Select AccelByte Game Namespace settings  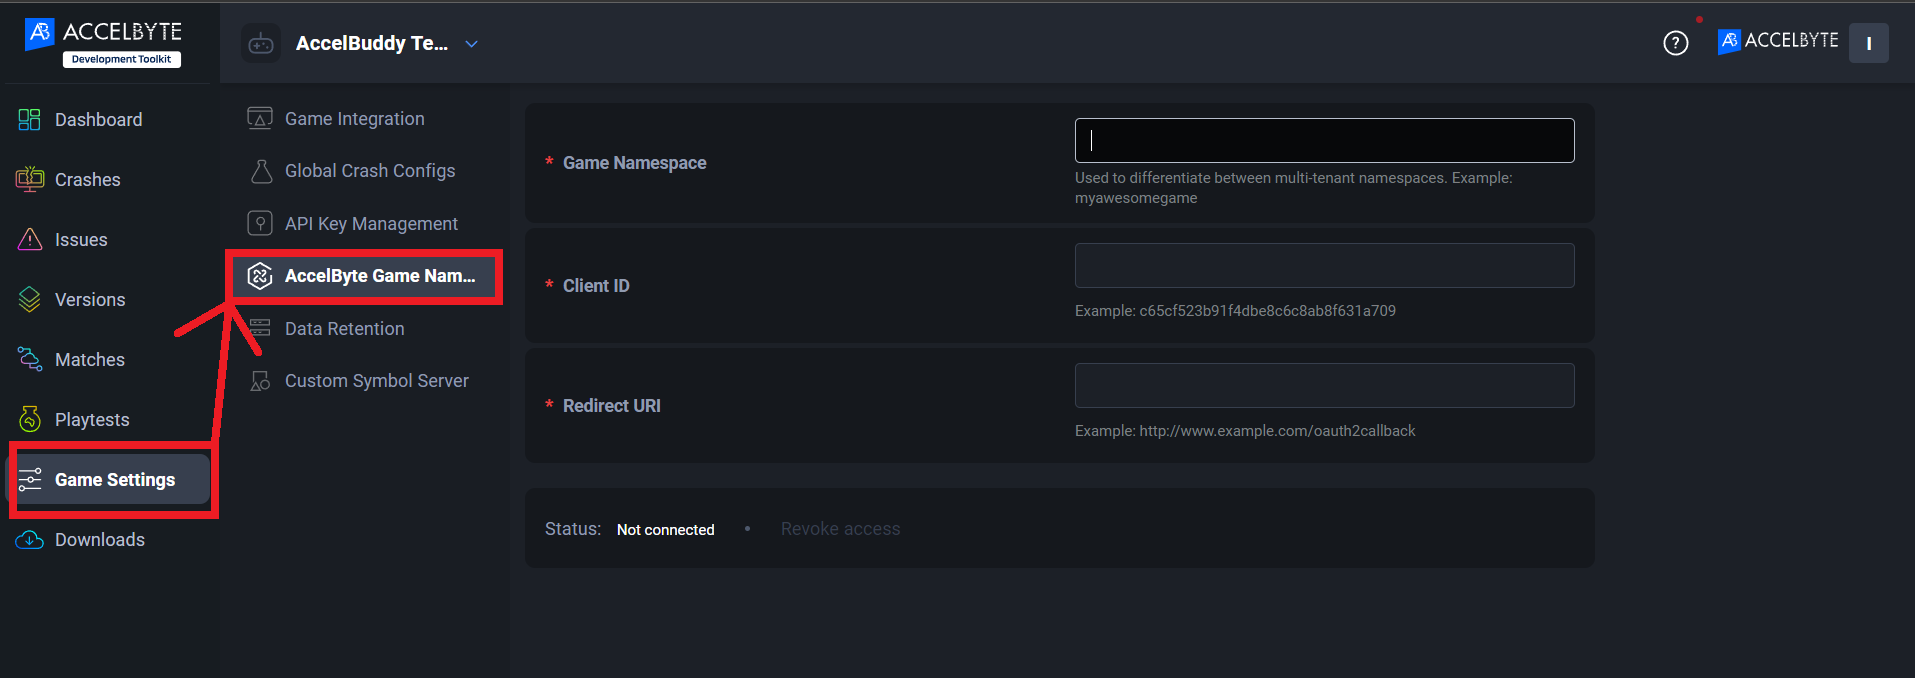365,276
